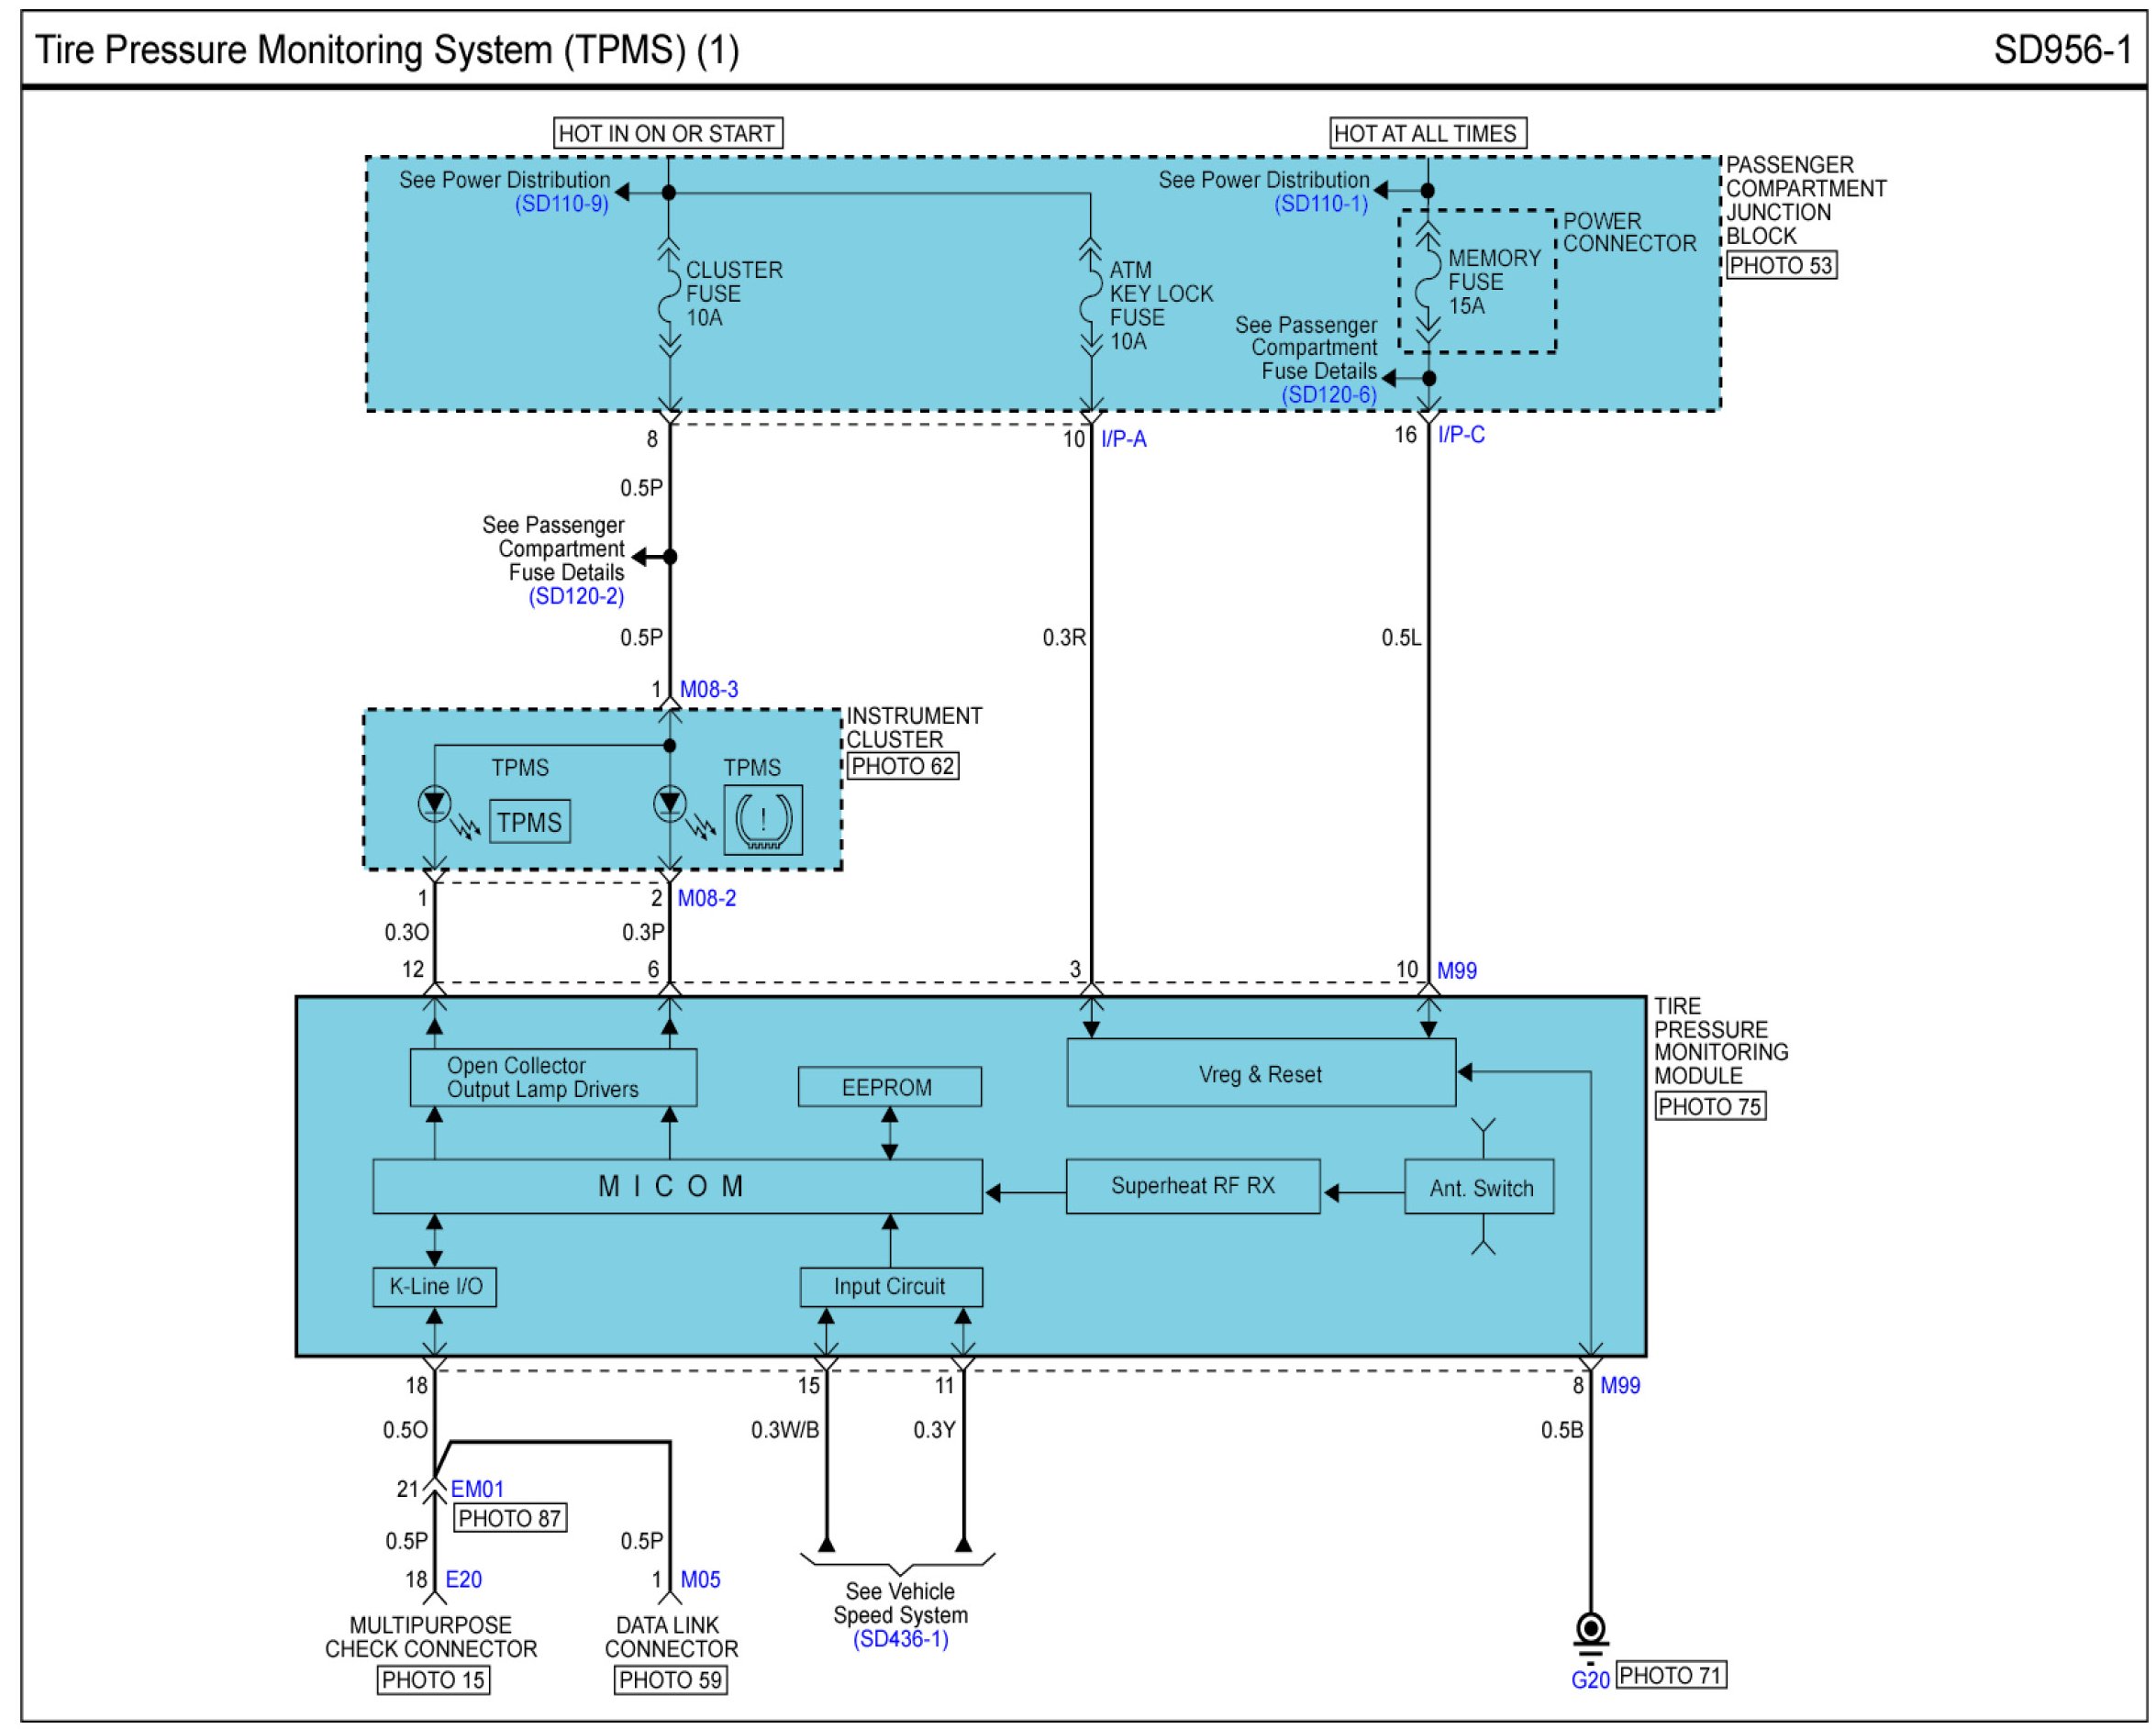Click the SD120-6 fuse details link
The height and width of the screenshot is (1729, 2156).
(1328, 395)
